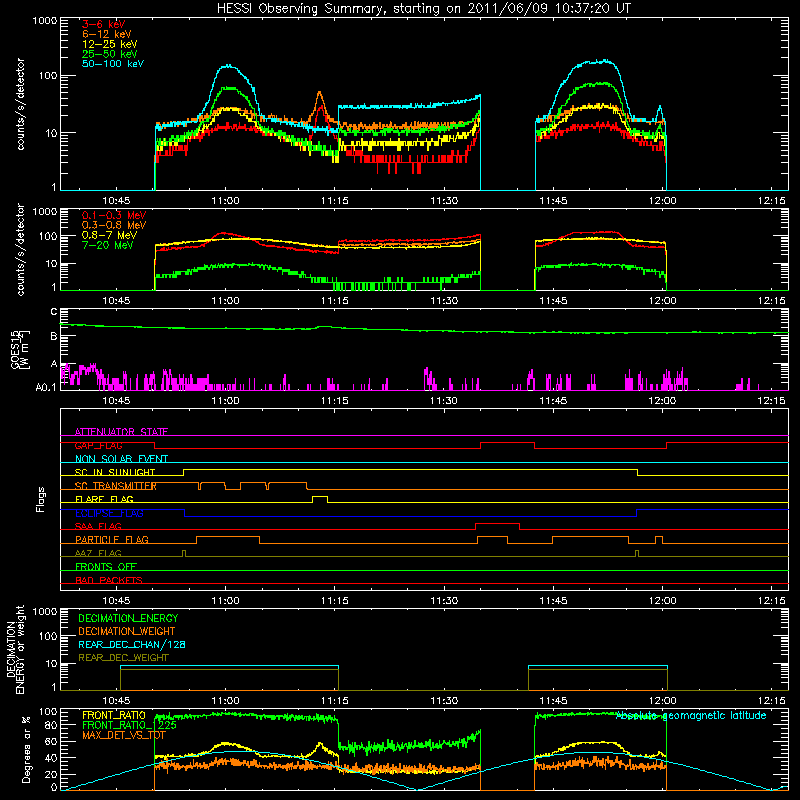The width and height of the screenshot is (800, 800).
Task: Click the 0.8-7 MeV legend label
Action: (x=109, y=235)
